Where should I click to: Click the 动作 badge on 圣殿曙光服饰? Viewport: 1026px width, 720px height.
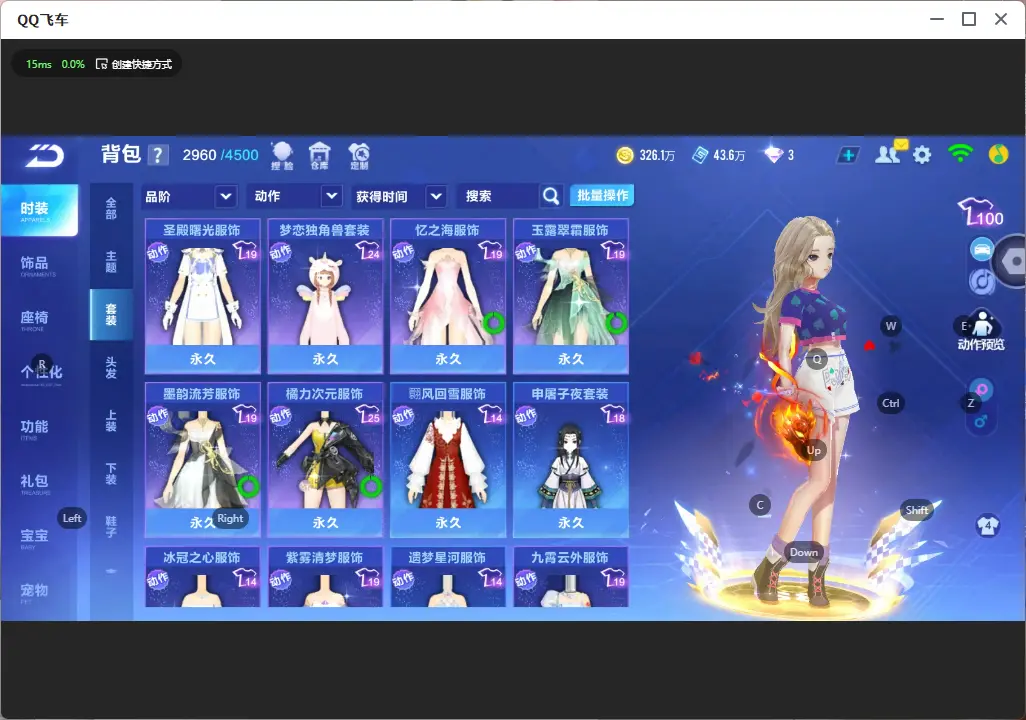[158, 252]
